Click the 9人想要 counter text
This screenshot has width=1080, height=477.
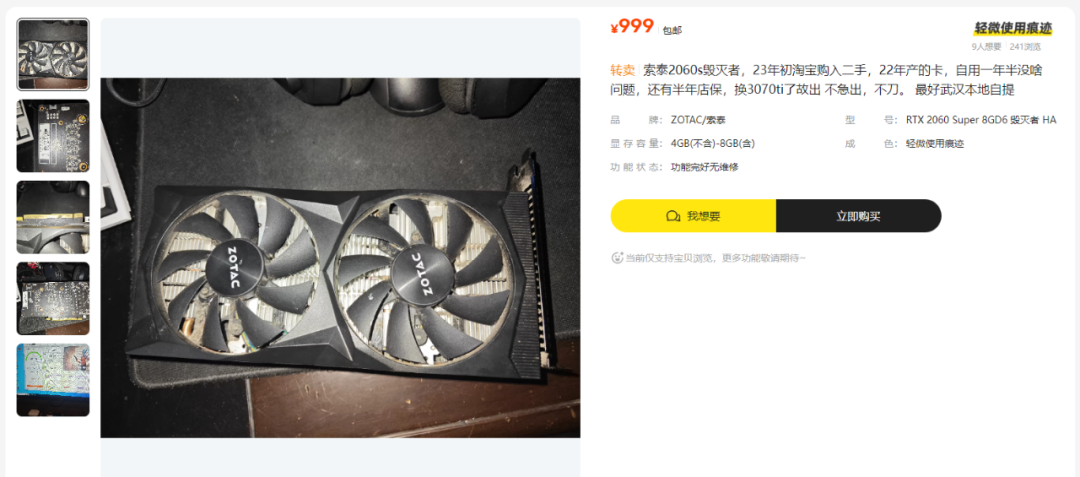coord(986,47)
